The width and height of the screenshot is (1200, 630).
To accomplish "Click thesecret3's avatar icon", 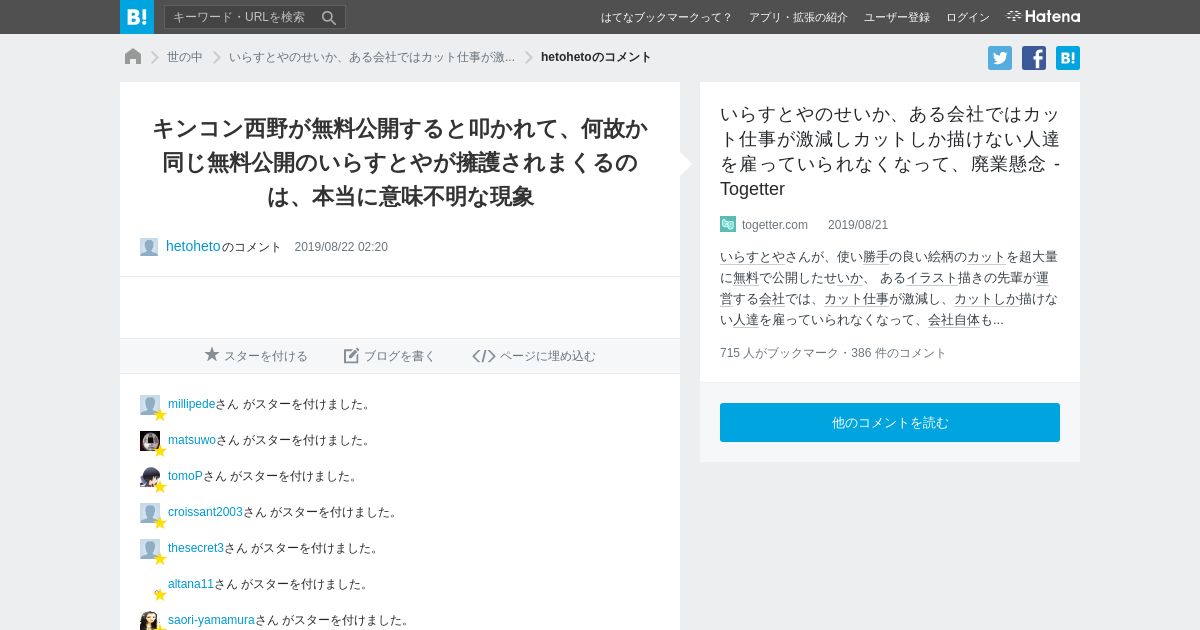I will coord(150,549).
